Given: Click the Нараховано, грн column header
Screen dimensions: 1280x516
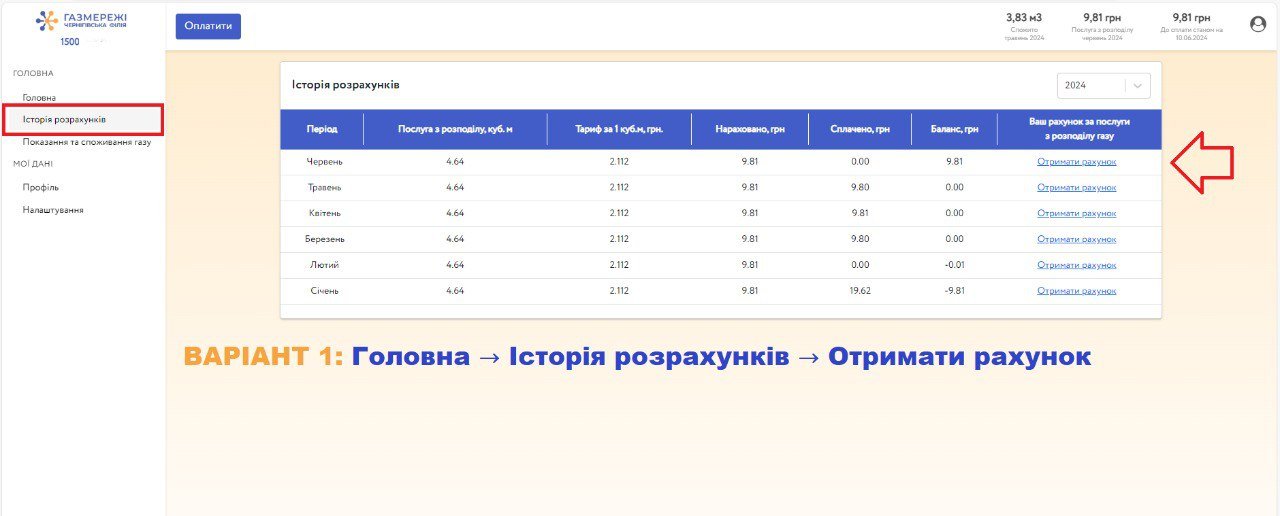Looking at the screenshot, I should (x=750, y=129).
